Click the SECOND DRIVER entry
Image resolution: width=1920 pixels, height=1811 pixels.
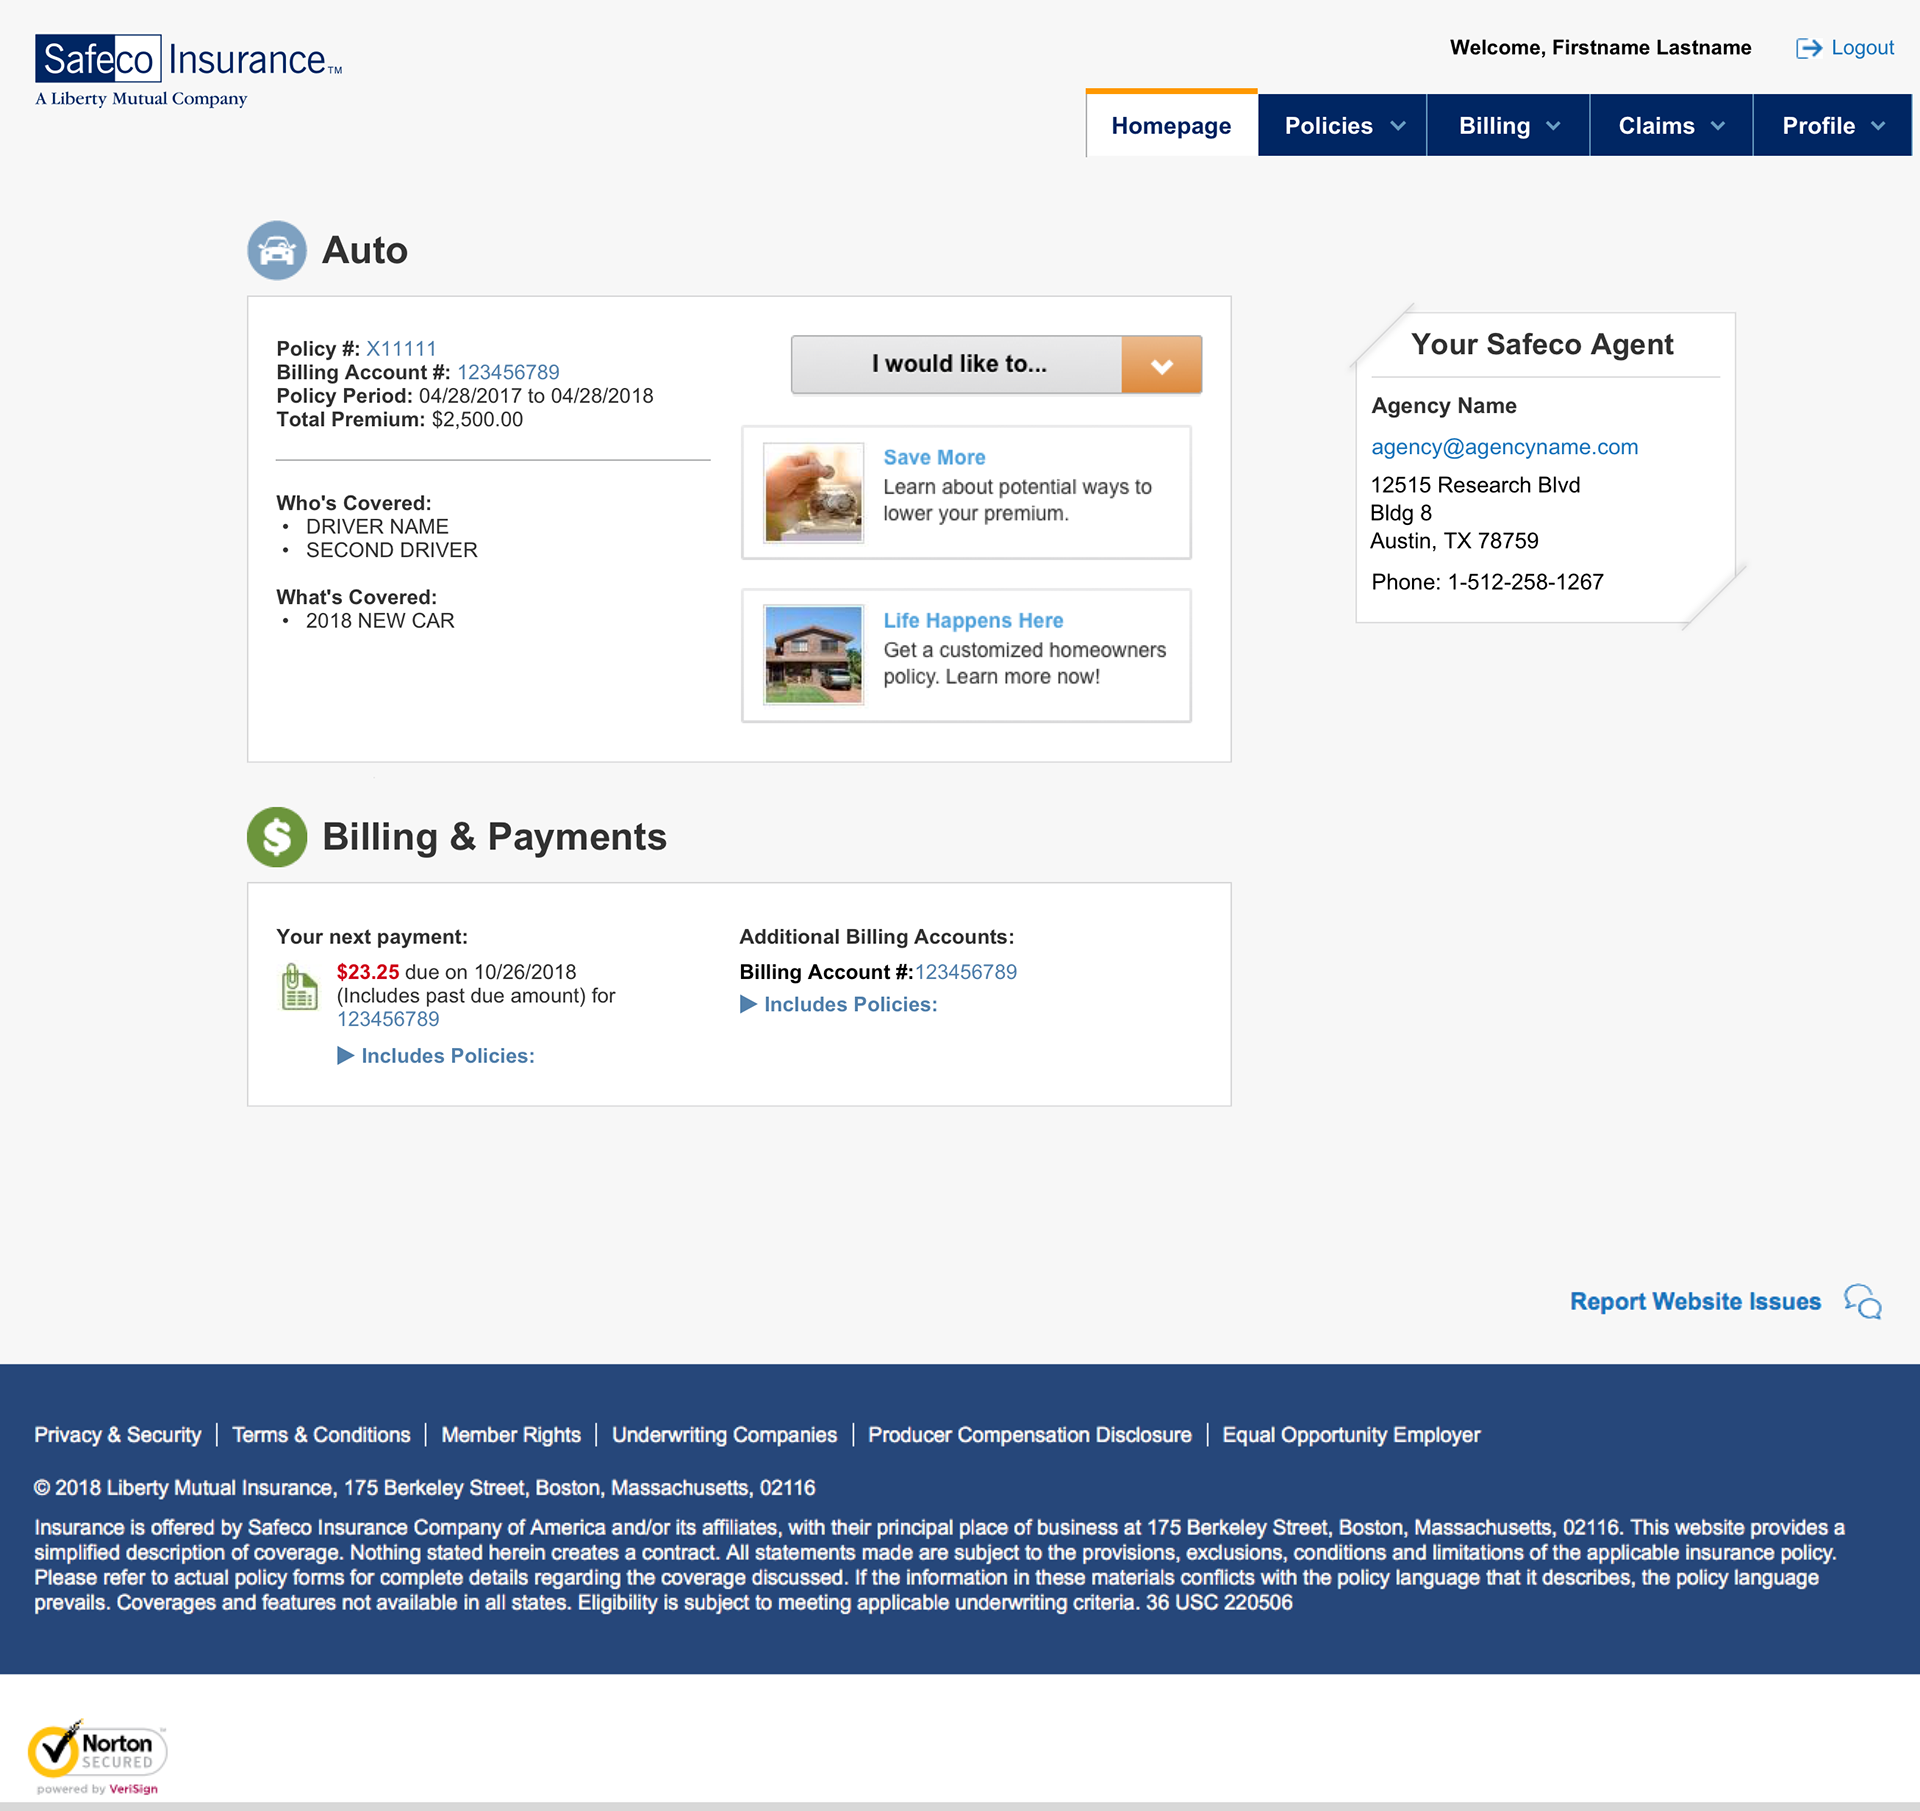click(392, 550)
